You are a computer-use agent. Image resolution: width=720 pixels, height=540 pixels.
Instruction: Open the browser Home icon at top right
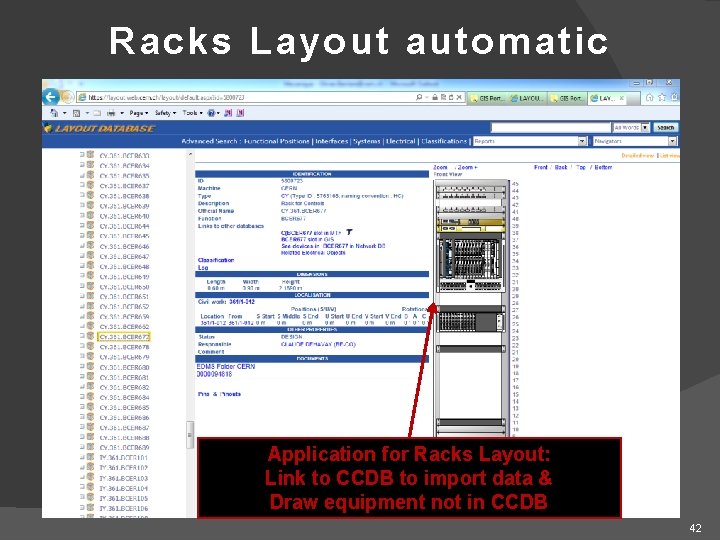pyautogui.click(x=649, y=97)
